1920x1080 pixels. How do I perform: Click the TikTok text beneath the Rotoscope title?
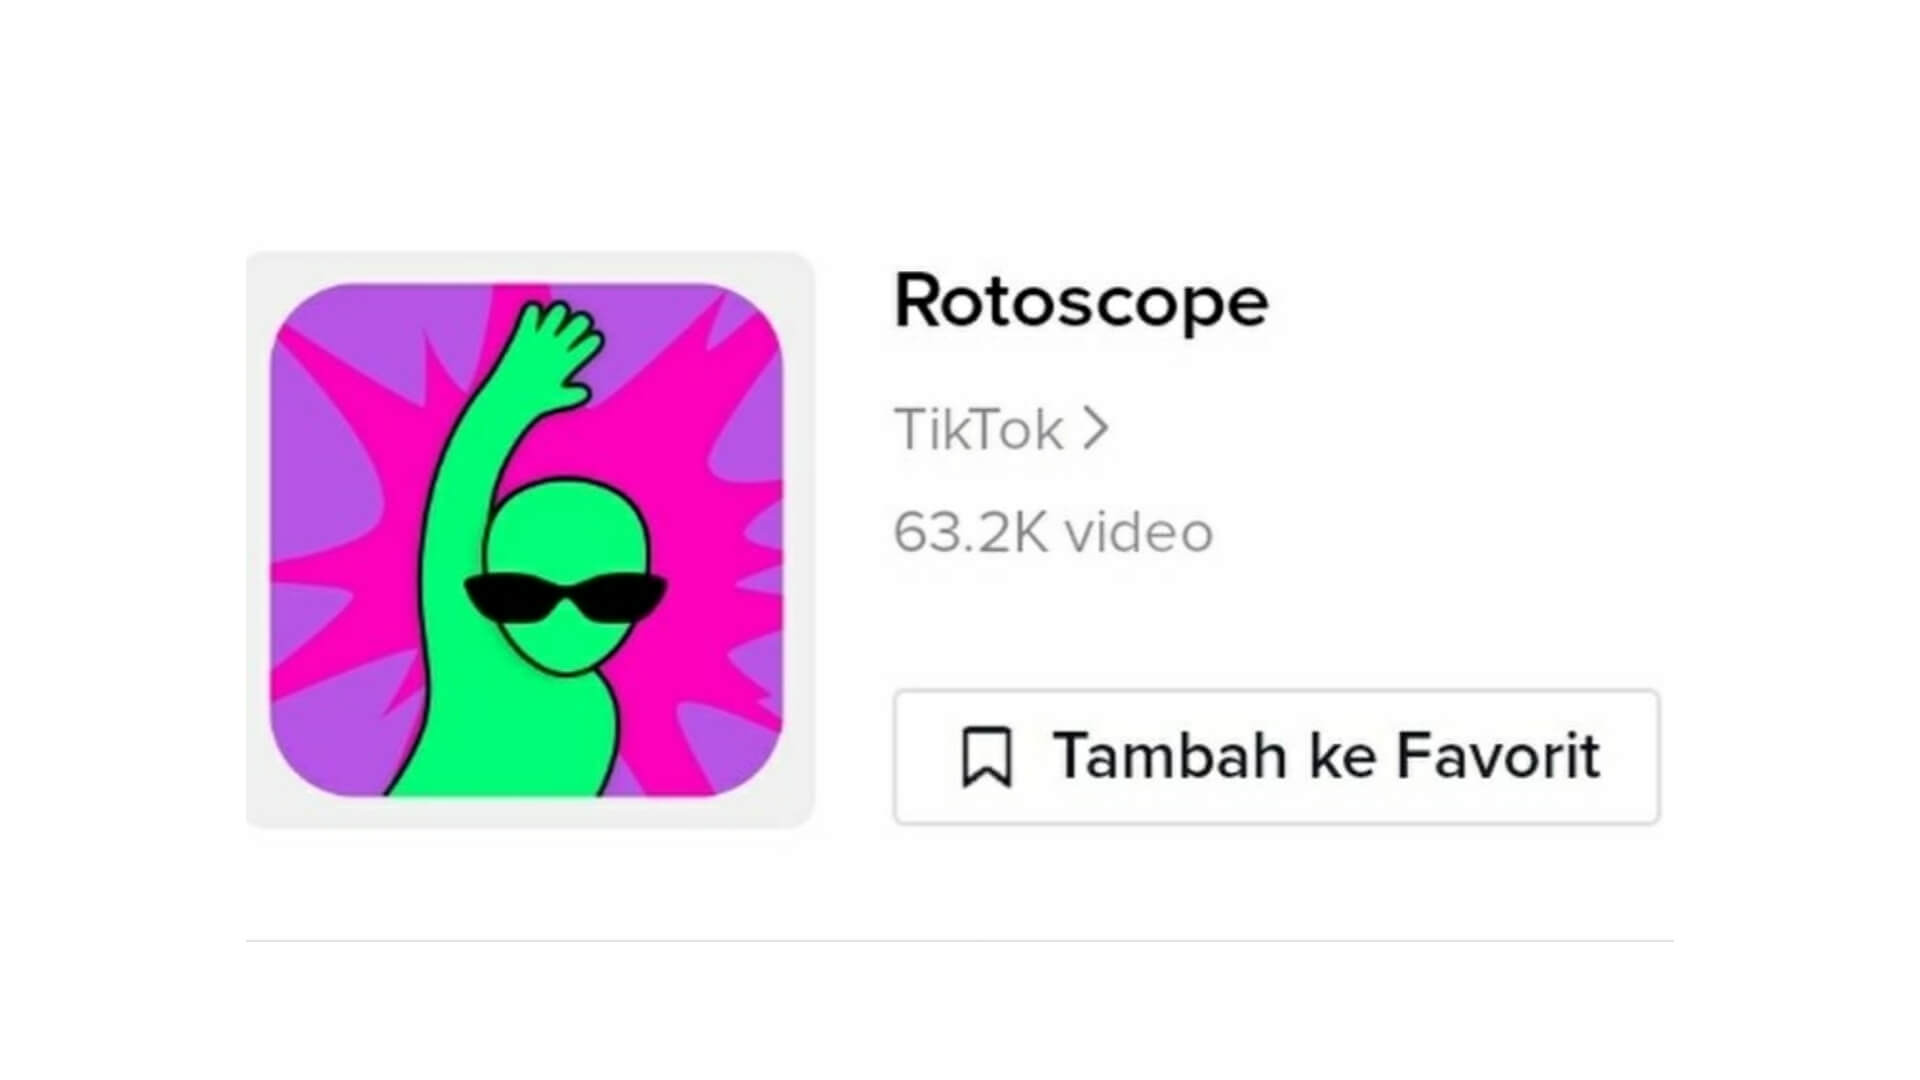(x=978, y=429)
